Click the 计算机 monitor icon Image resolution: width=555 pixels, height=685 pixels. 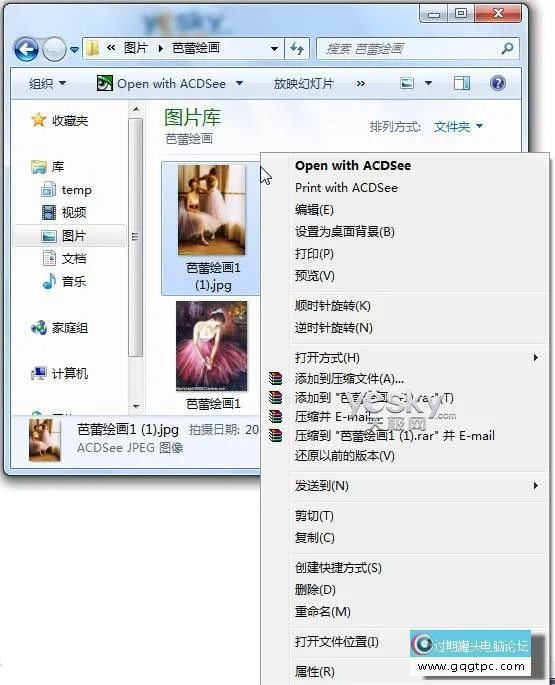point(39,373)
